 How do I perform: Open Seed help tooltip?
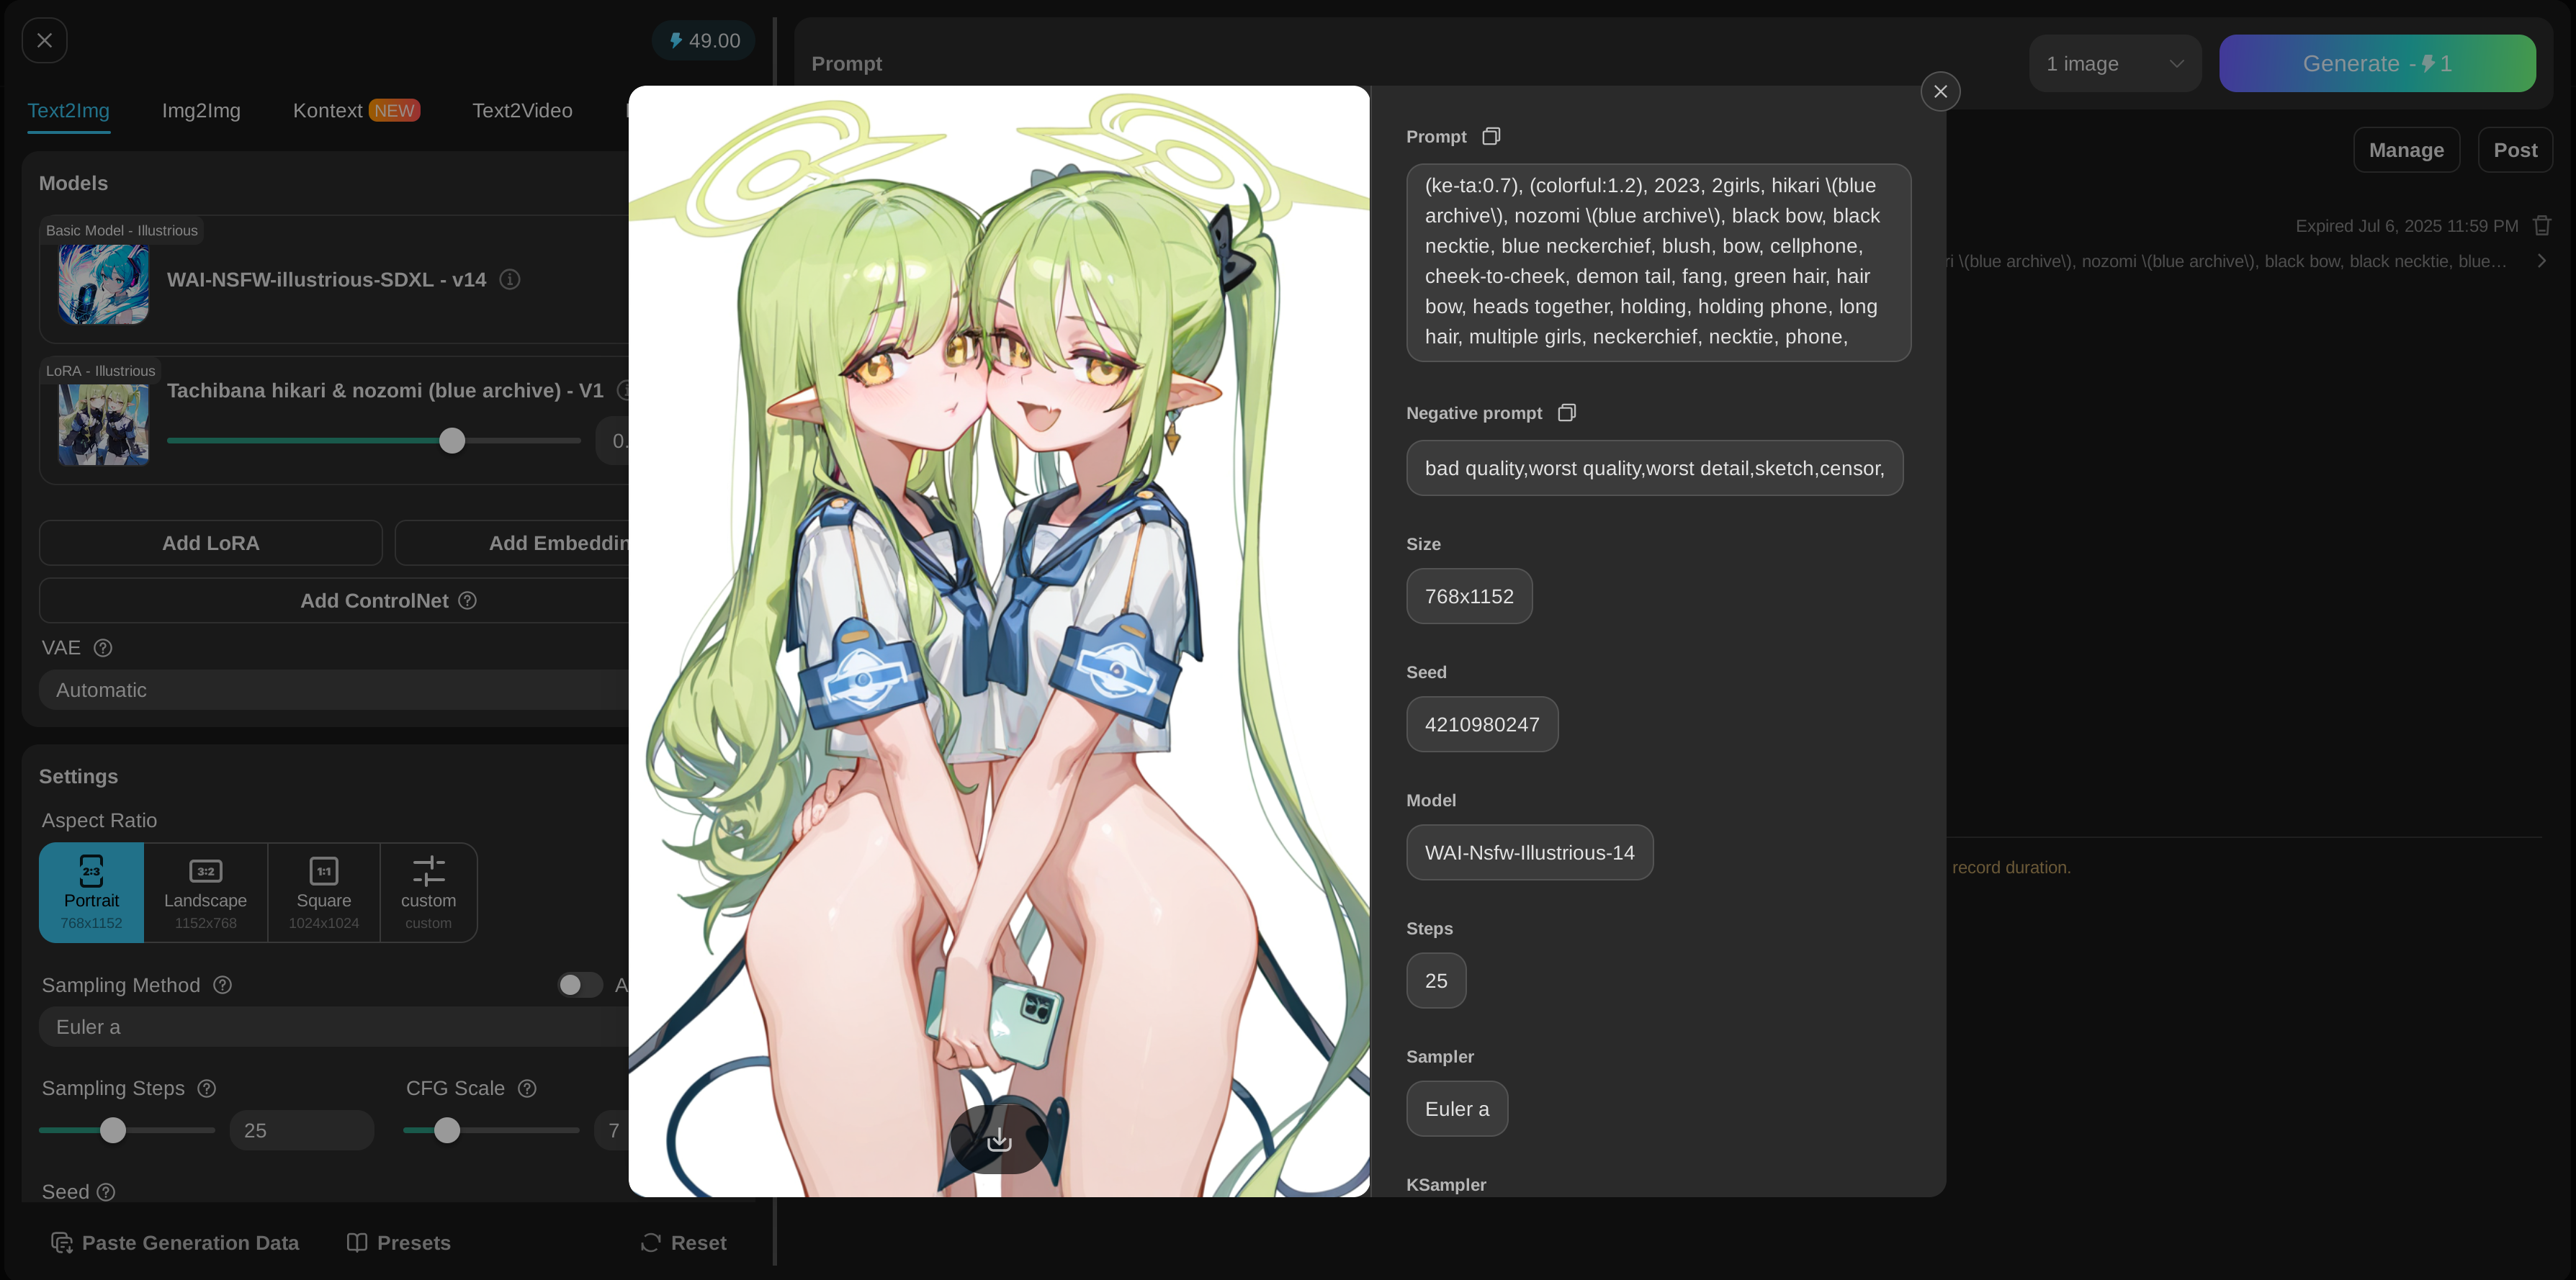click(x=106, y=1192)
